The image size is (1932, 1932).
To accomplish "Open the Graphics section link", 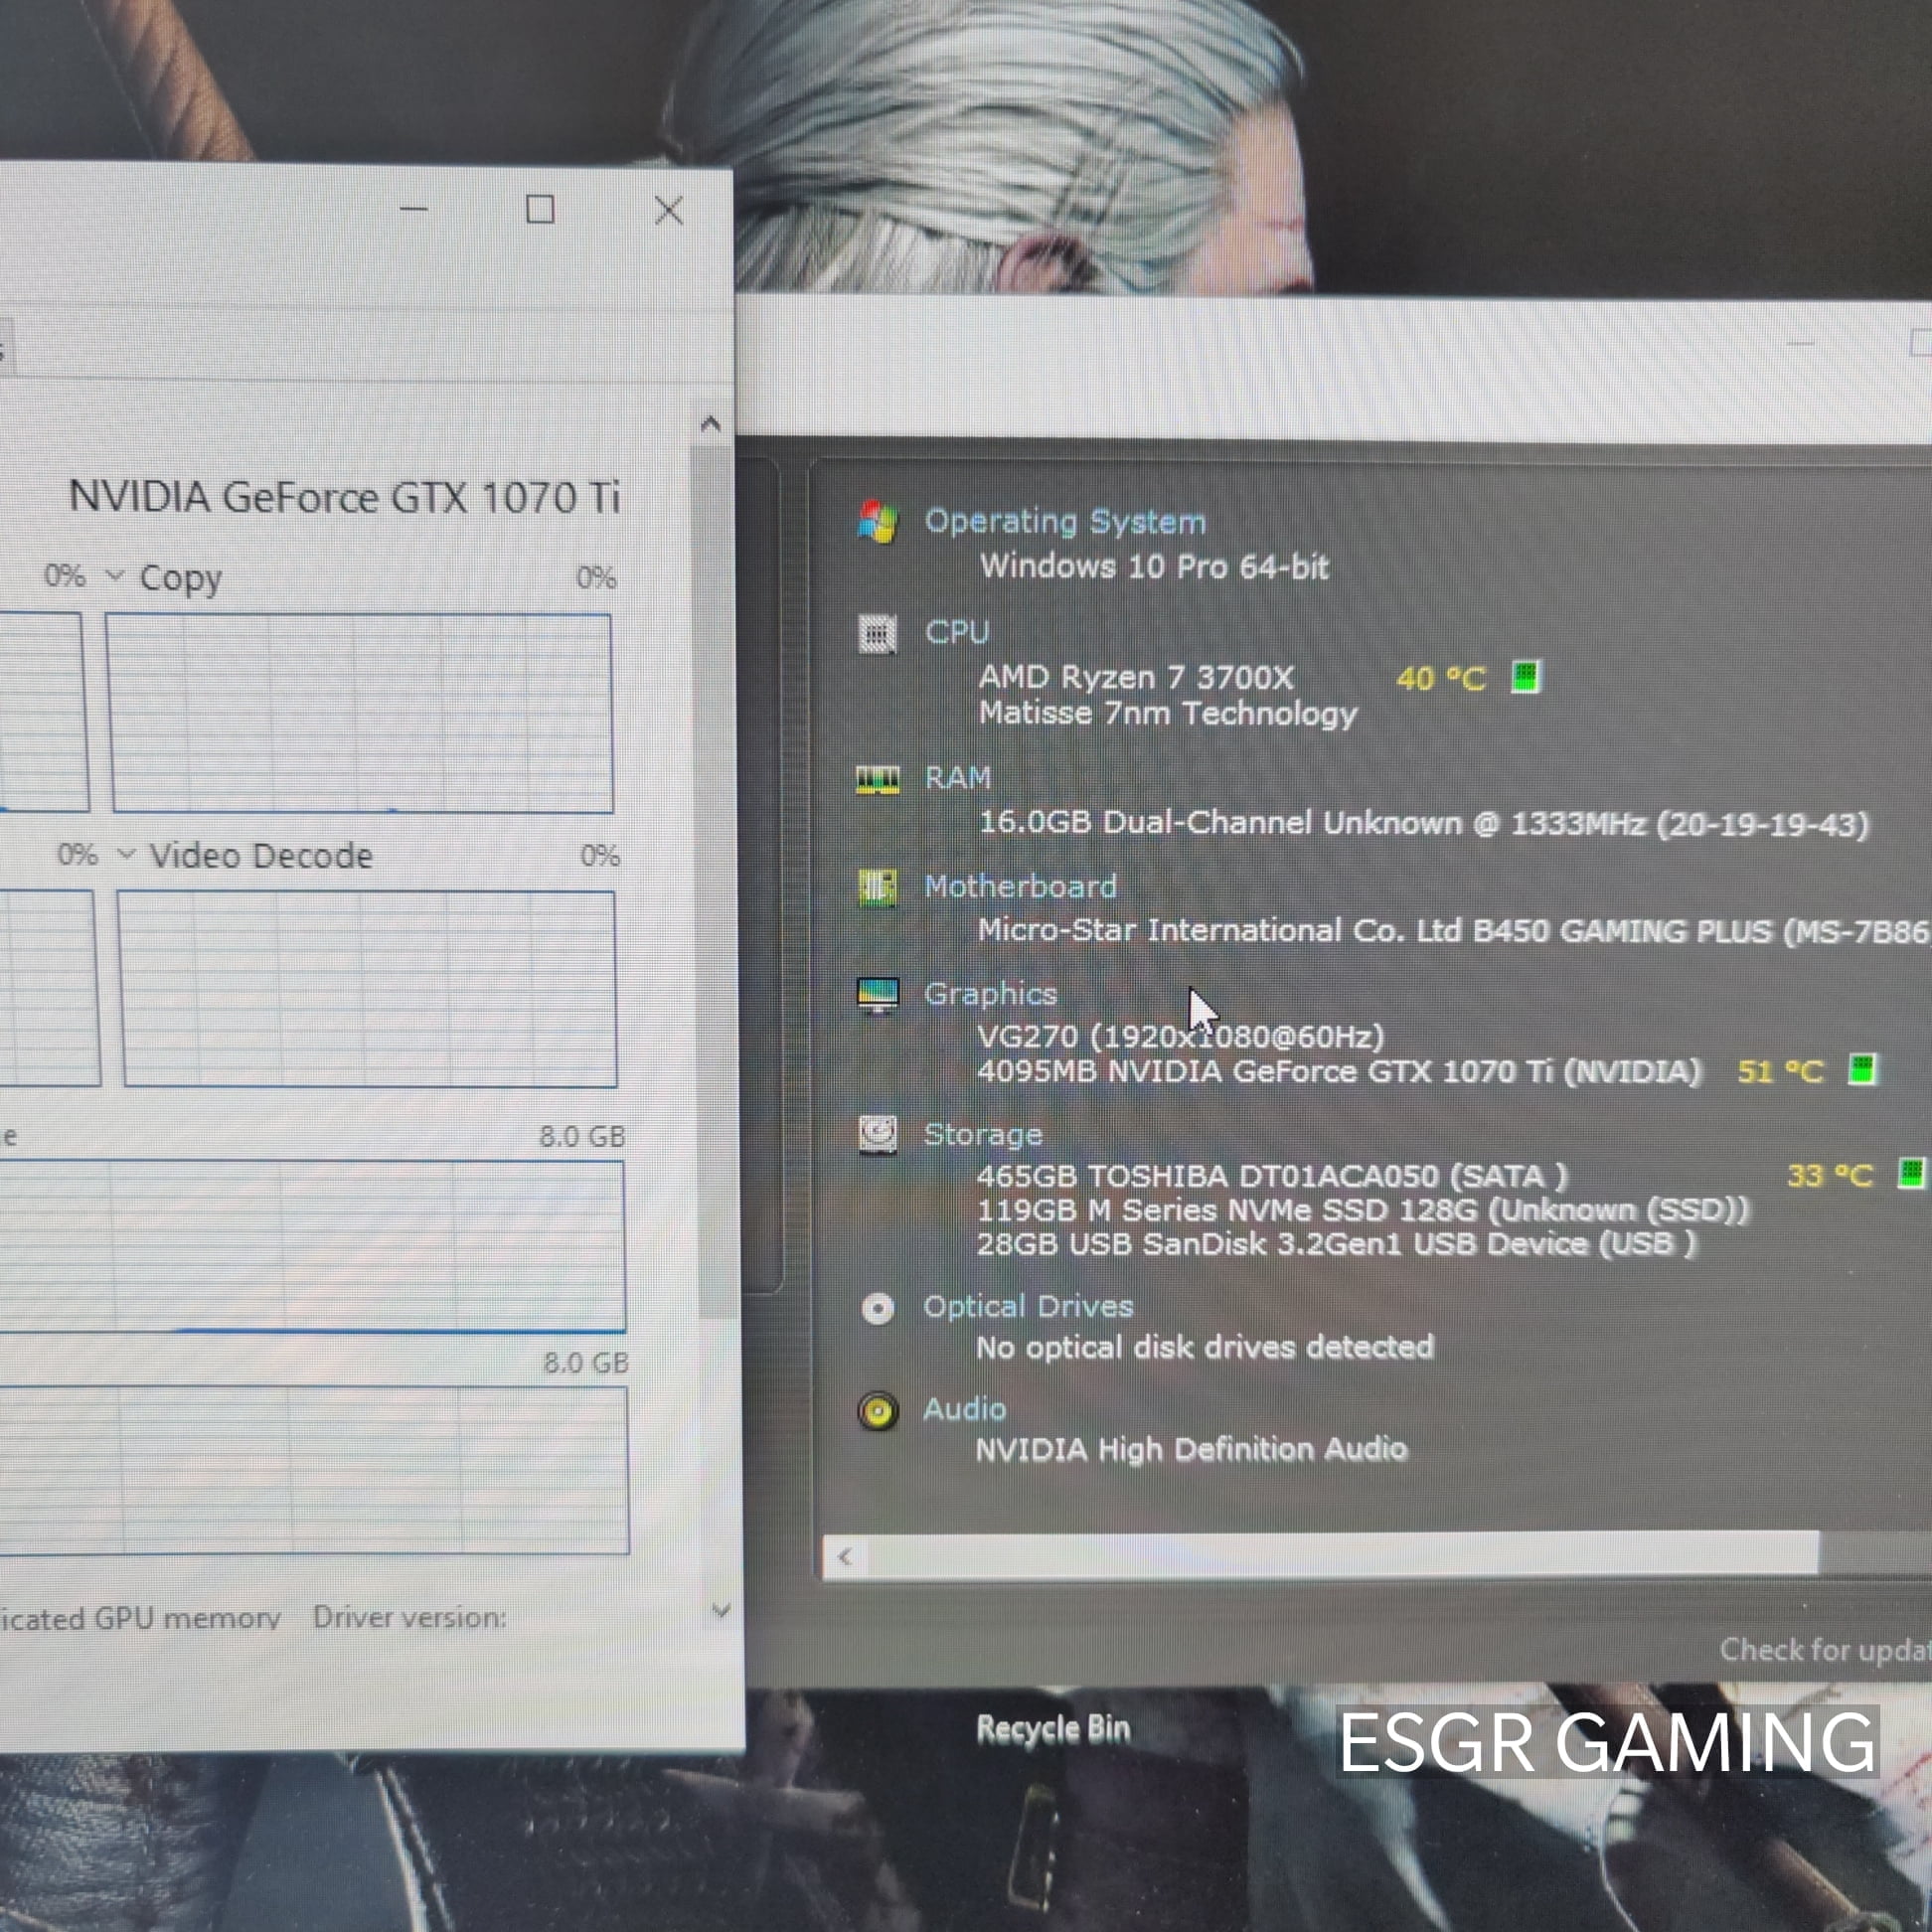I will point(990,993).
